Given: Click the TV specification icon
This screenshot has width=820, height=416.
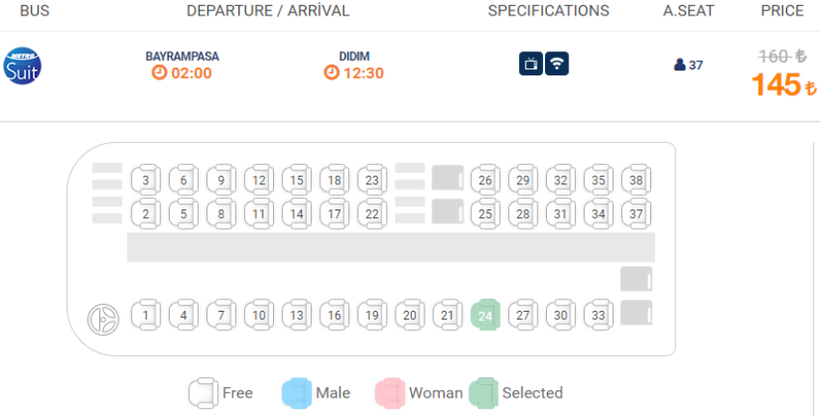Looking at the screenshot, I should (531, 64).
